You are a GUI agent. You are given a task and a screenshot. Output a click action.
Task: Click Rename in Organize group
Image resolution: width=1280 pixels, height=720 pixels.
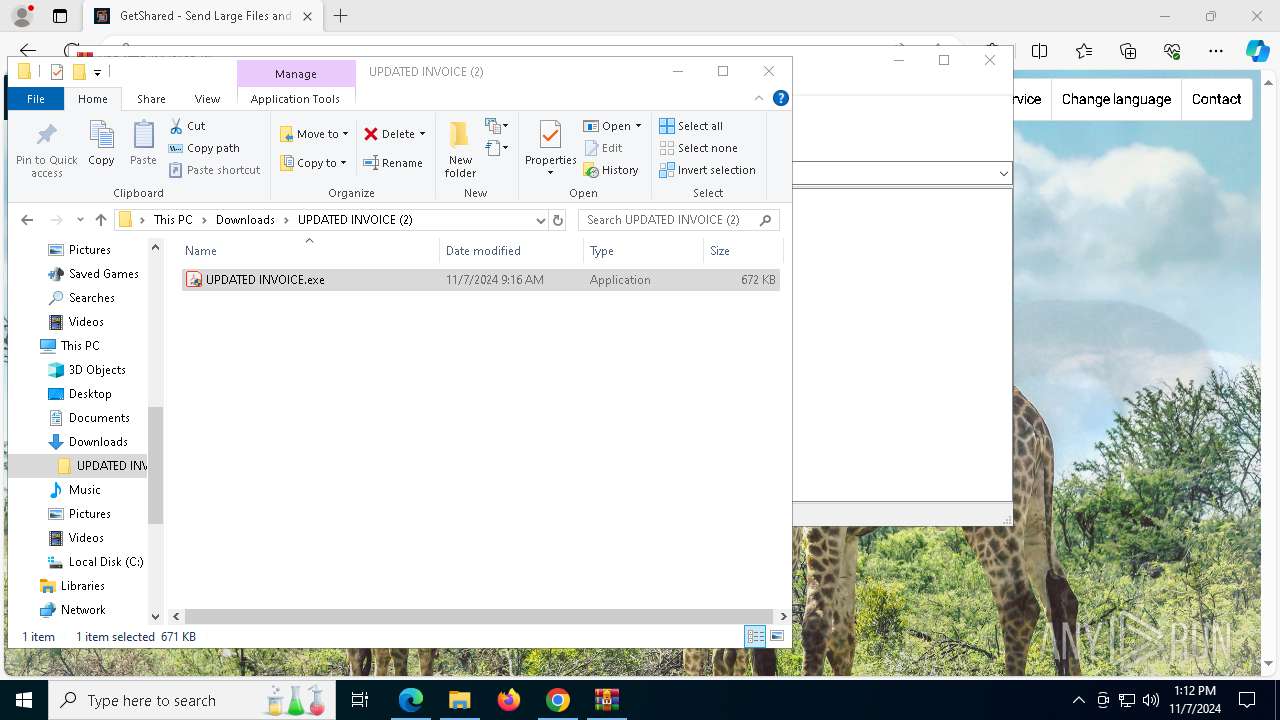coord(393,163)
